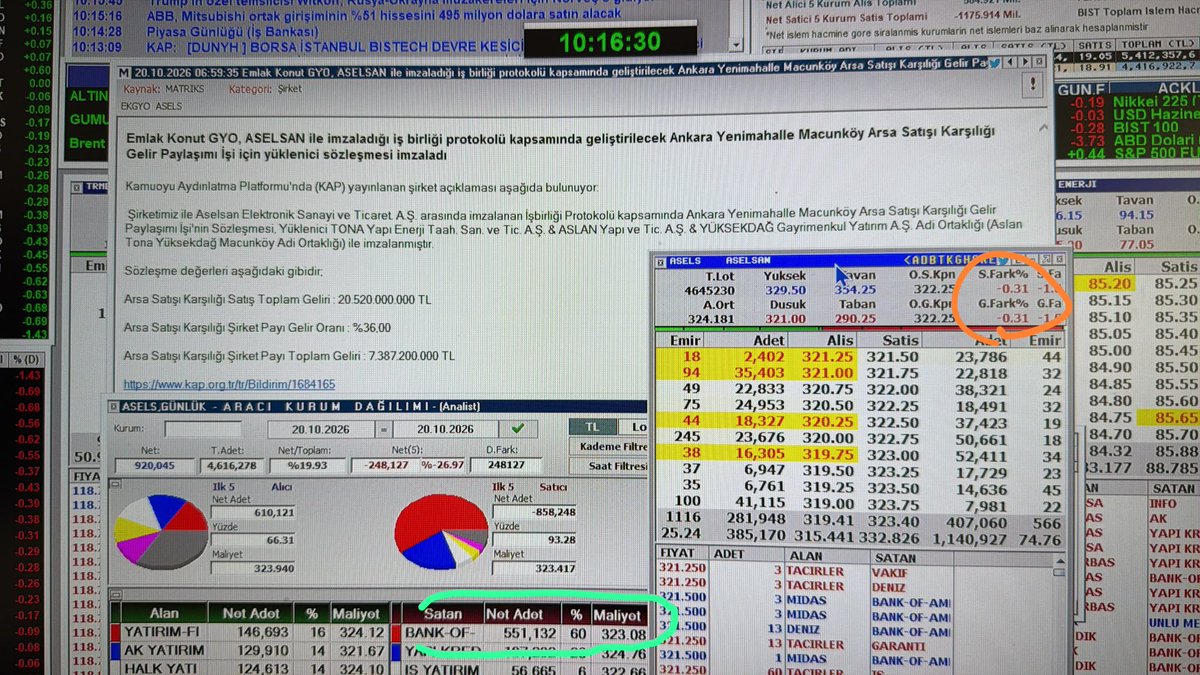Open the kap.org.tr Bildirim link

point(230,384)
